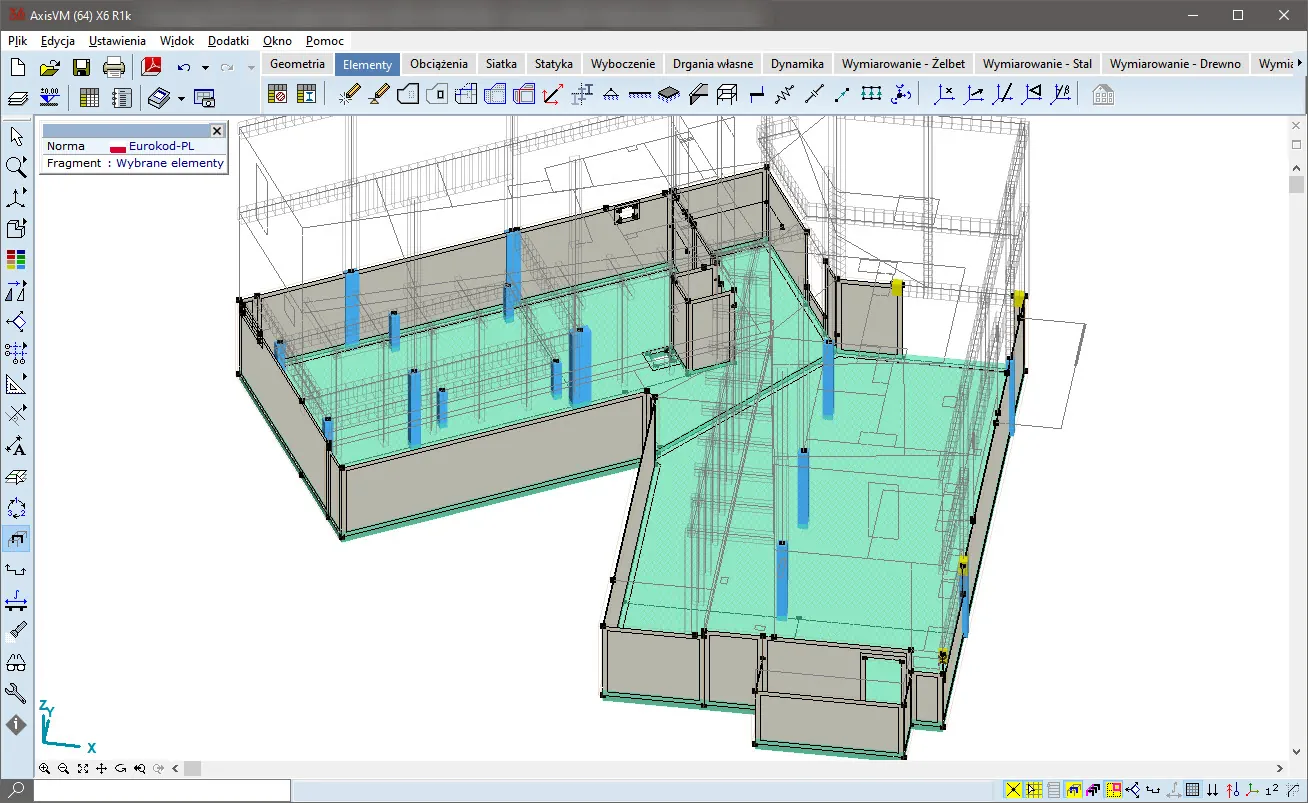1308x803 pixels.
Task: Open the red arrow line element tool
Action: tap(552, 95)
